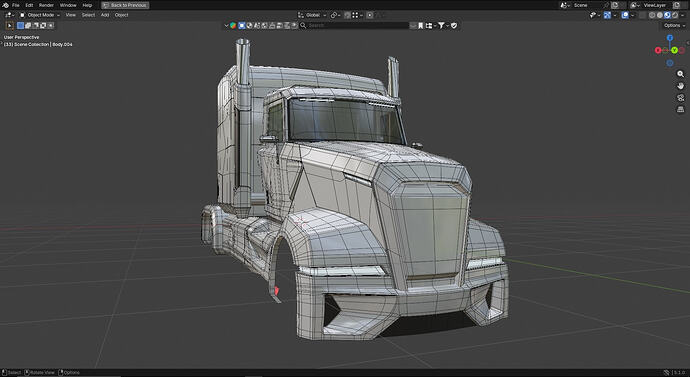Toggle viewport overlays button
This screenshot has width=690, height=377.
(625, 15)
